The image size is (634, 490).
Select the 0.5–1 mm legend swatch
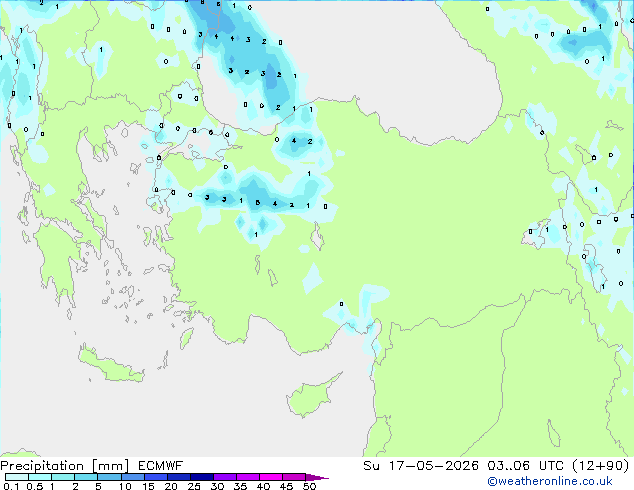click(40, 477)
